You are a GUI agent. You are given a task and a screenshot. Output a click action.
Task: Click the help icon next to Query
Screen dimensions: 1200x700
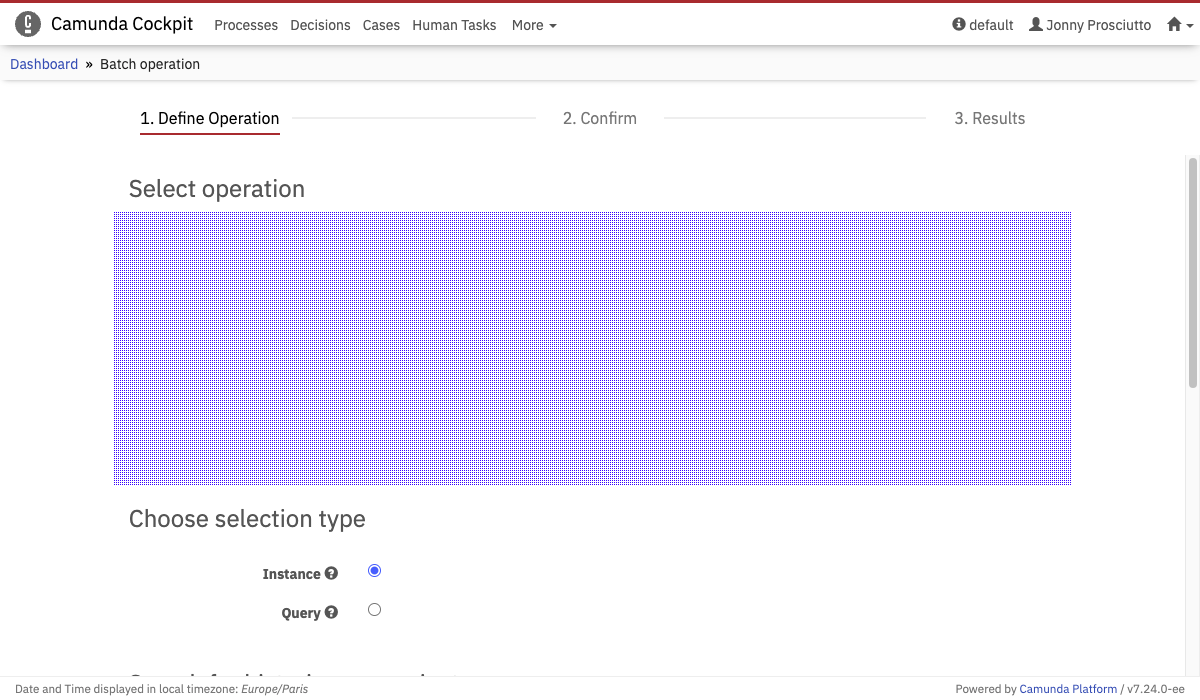[x=331, y=613]
